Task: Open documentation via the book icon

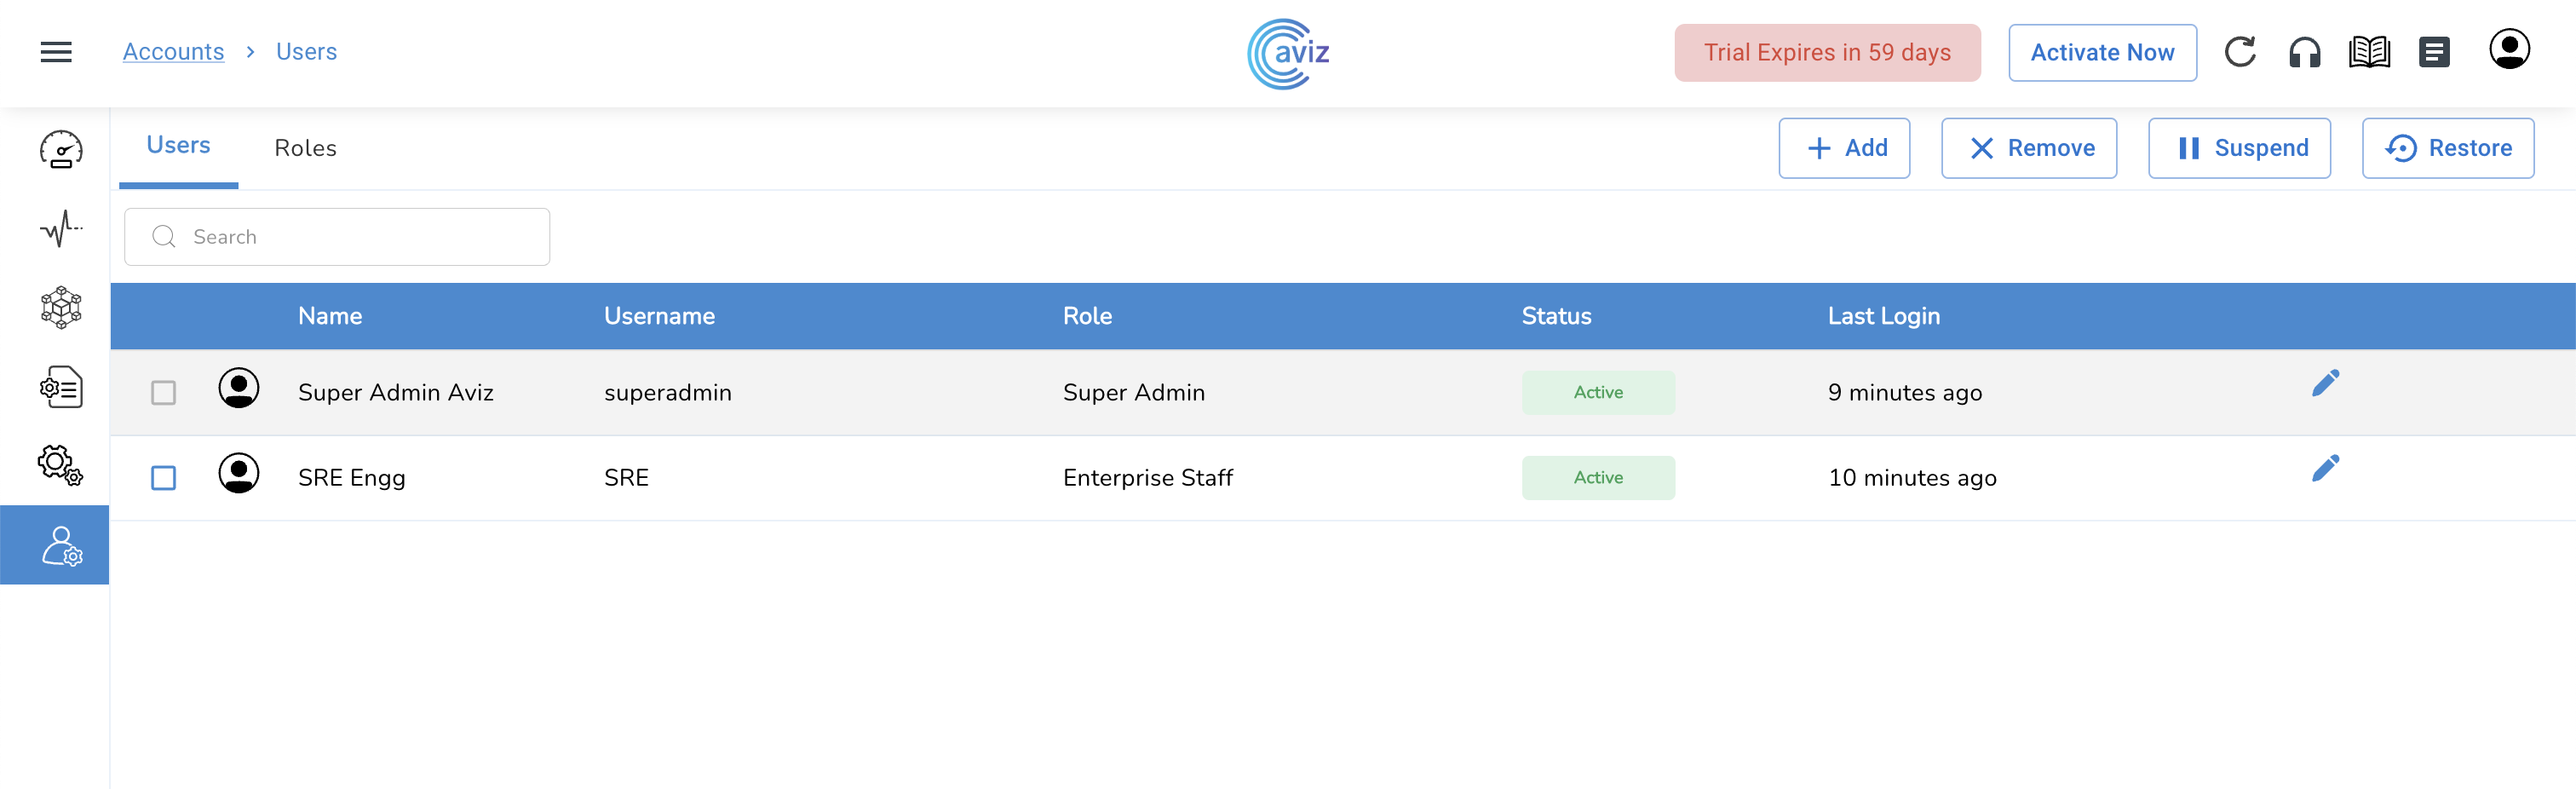Action: 2369,52
